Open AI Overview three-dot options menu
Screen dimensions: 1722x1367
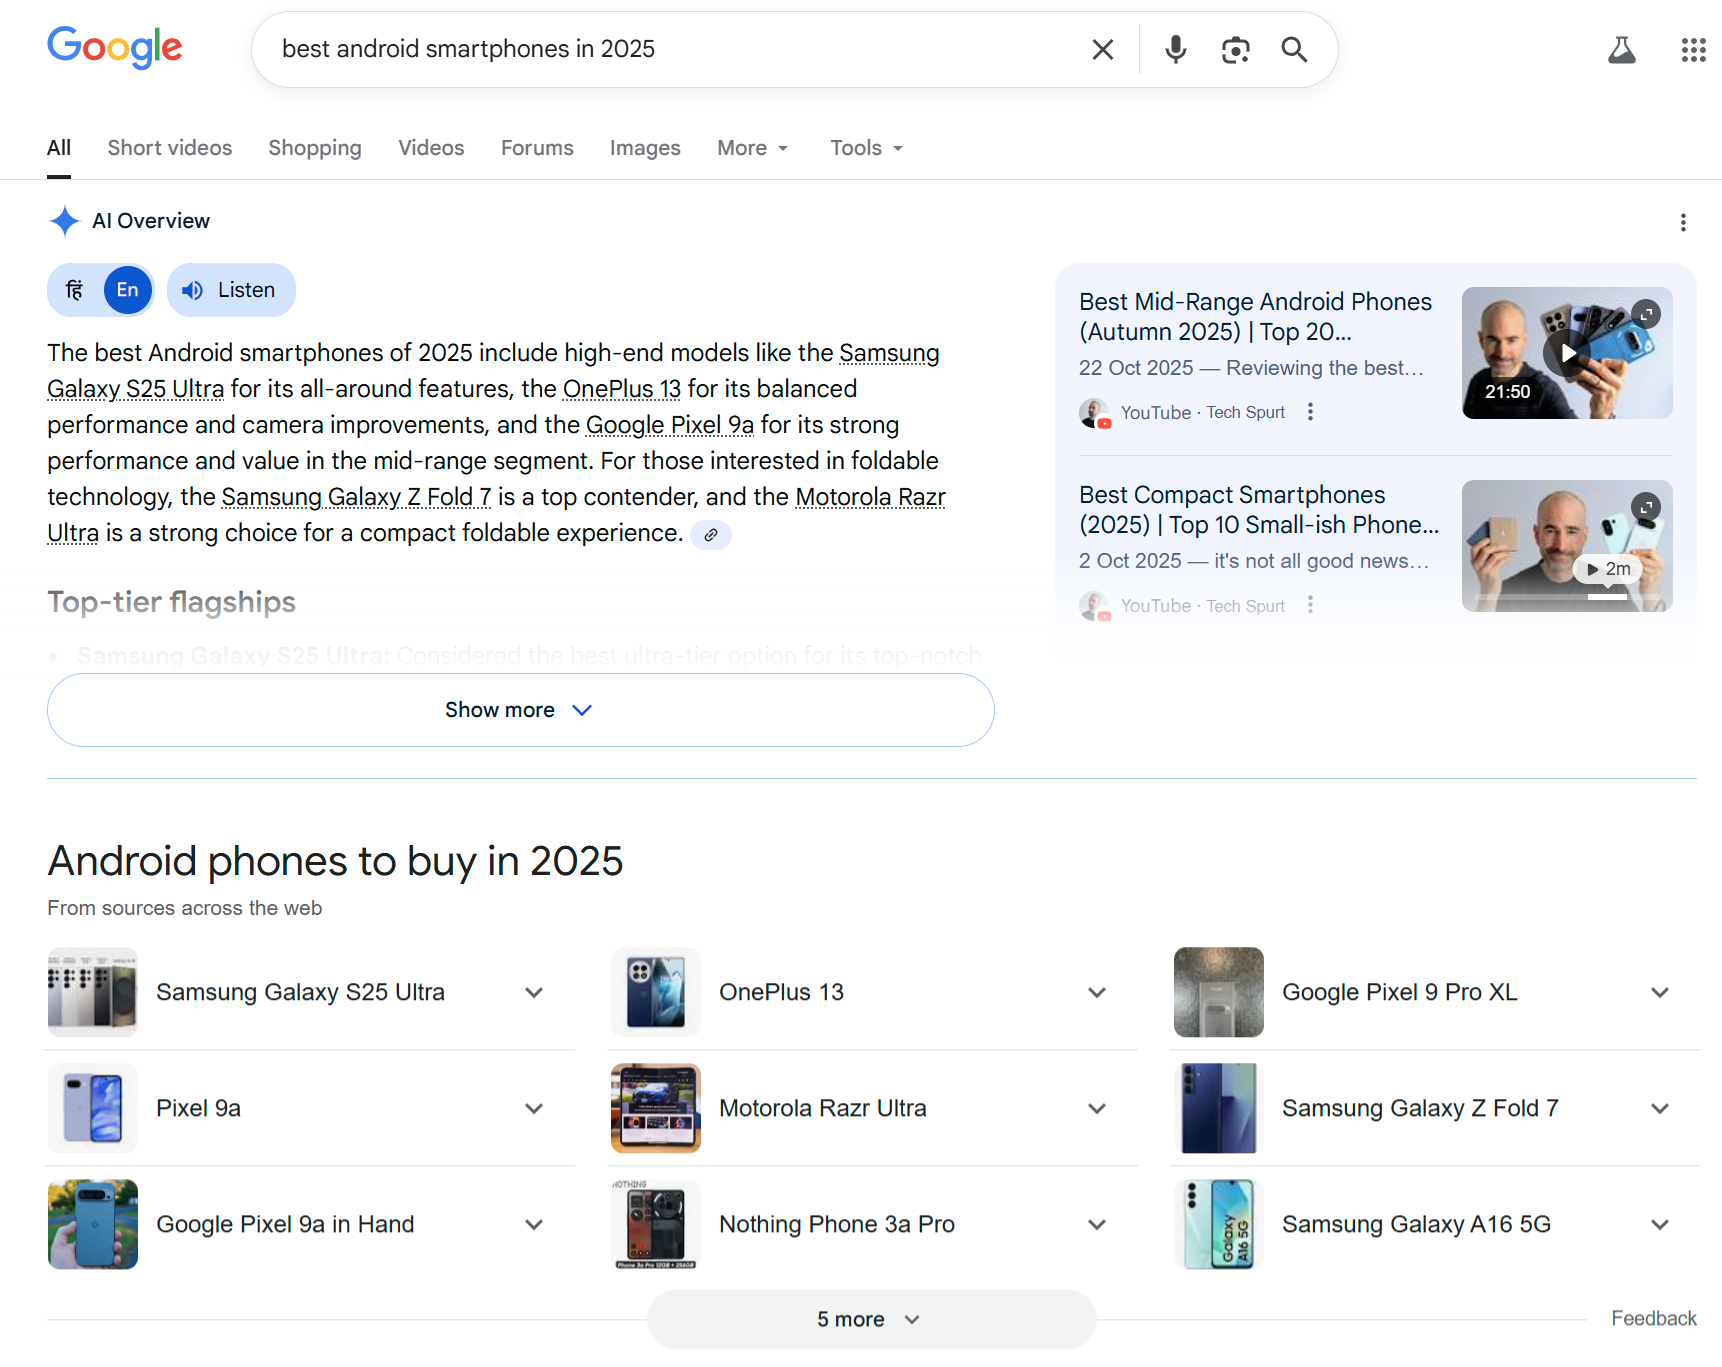coord(1683,222)
